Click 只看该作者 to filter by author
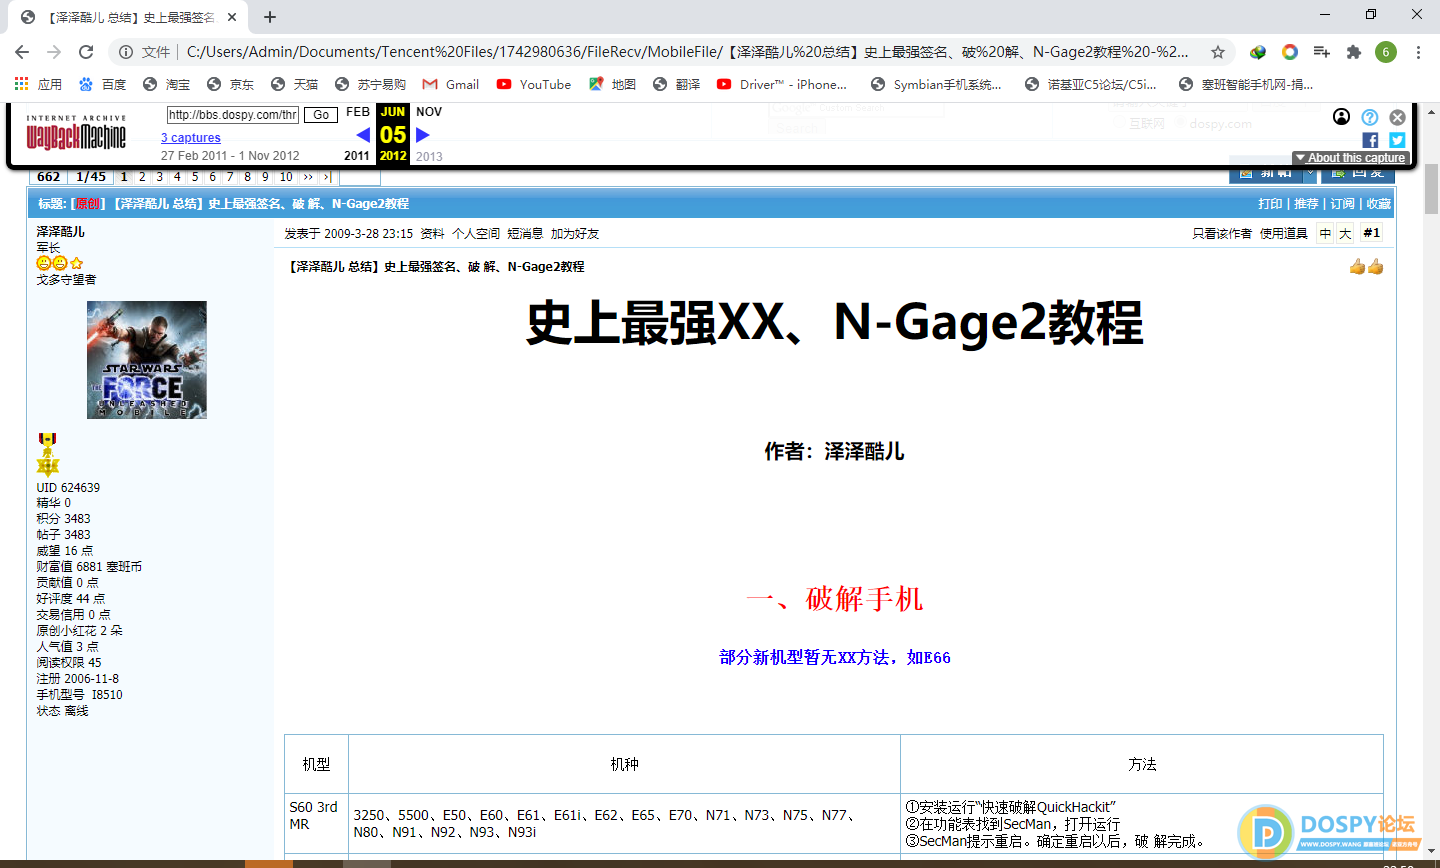The height and width of the screenshot is (868, 1440). pyautogui.click(x=1222, y=234)
